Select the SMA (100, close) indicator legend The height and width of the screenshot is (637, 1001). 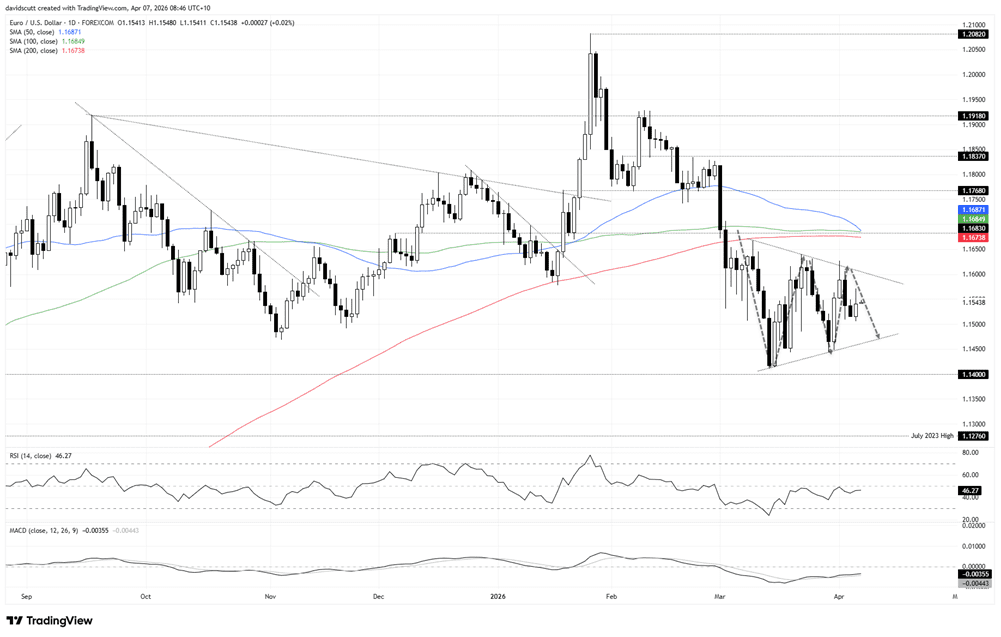coord(48,41)
